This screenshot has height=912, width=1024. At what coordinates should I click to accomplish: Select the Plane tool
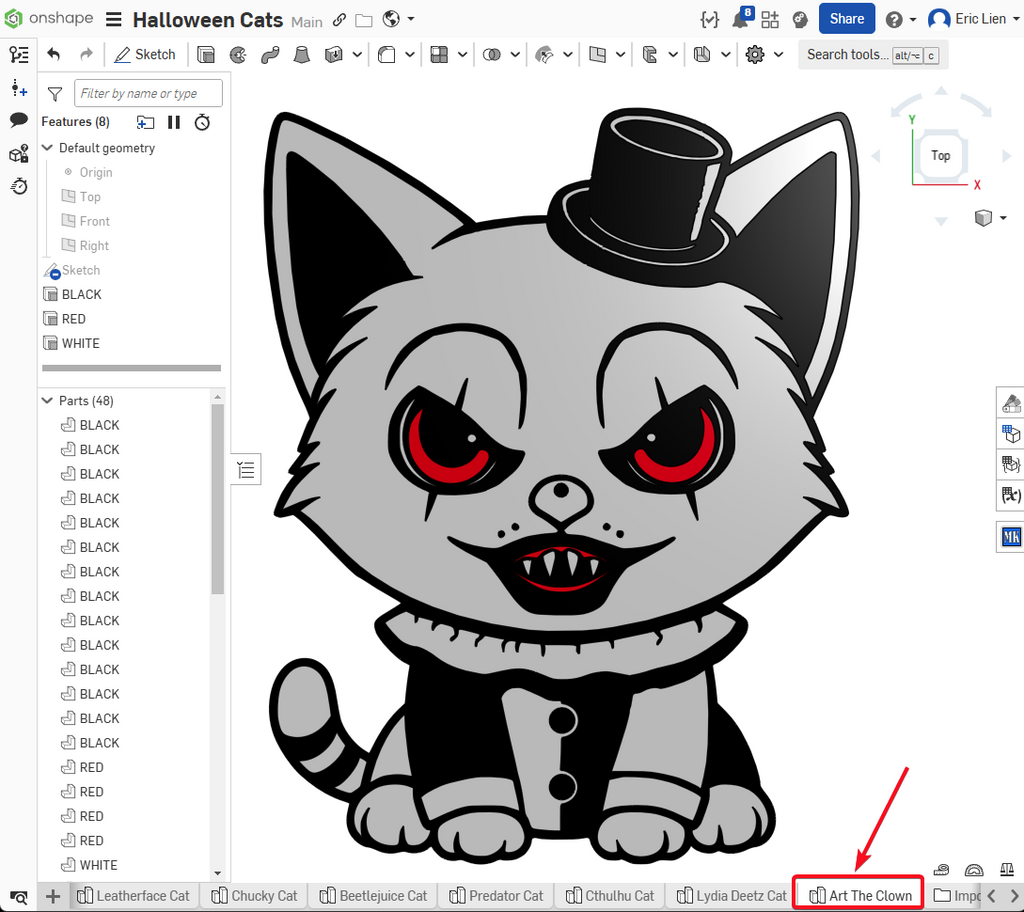(x=597, y=54)
